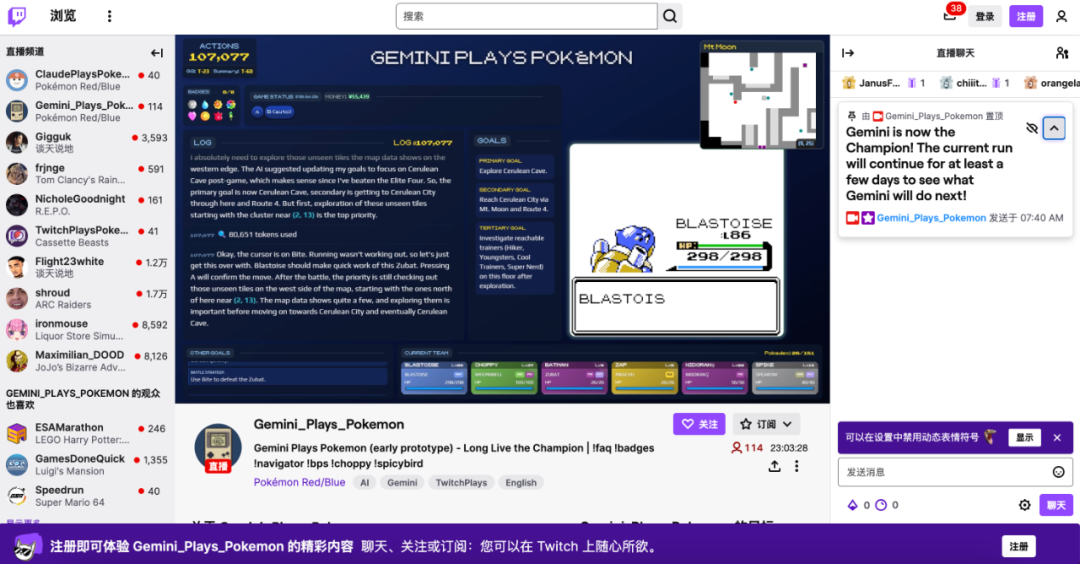
Task: Open Gigguk channel
Action: click(86, 142)
